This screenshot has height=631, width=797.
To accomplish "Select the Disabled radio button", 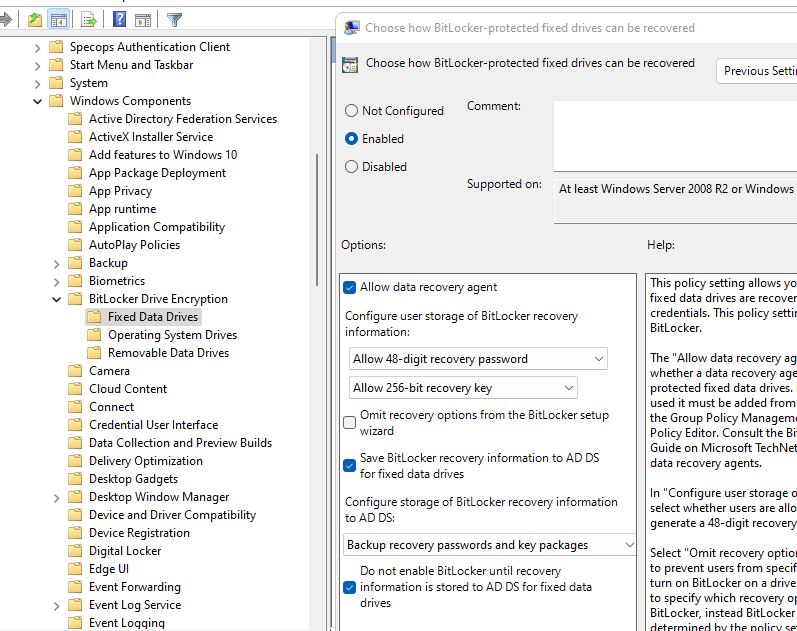I will (351, 167).
